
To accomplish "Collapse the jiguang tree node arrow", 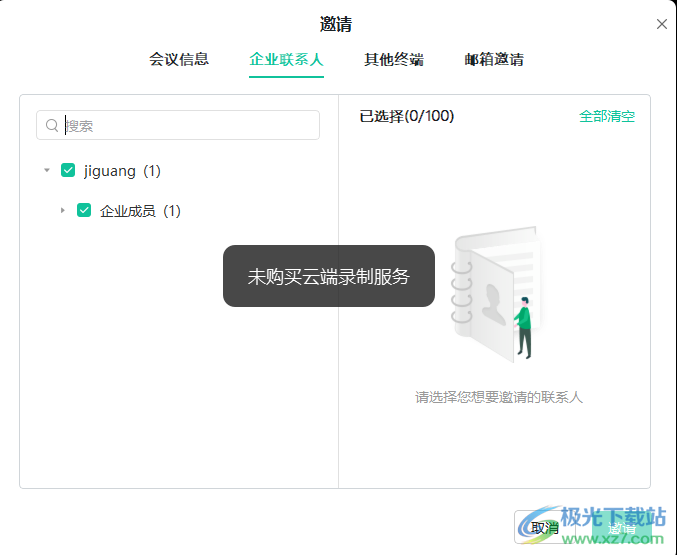I will [x=47, y=171].
